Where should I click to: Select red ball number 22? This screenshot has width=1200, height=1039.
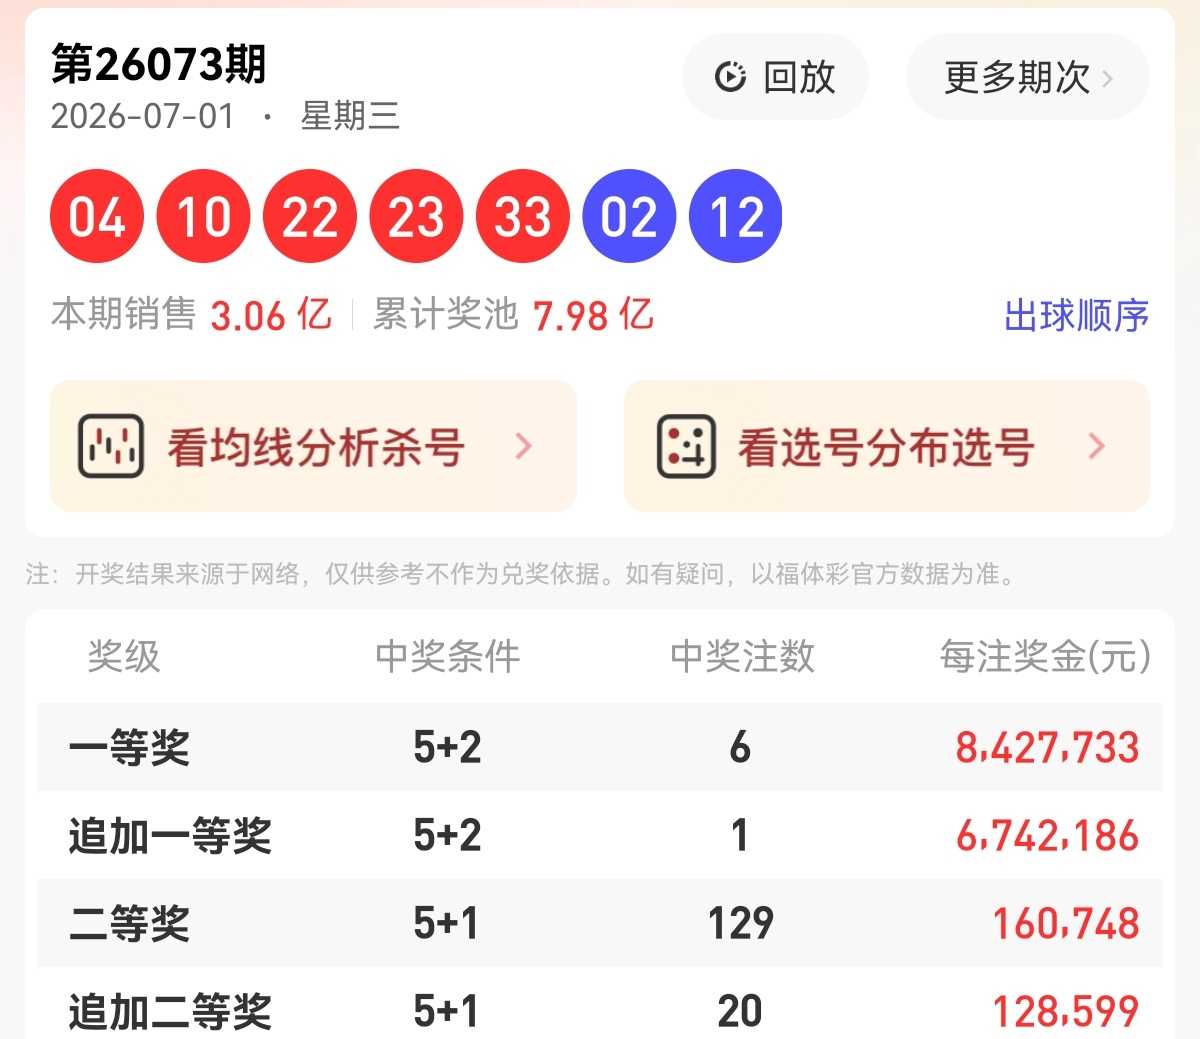pos(310,217)
